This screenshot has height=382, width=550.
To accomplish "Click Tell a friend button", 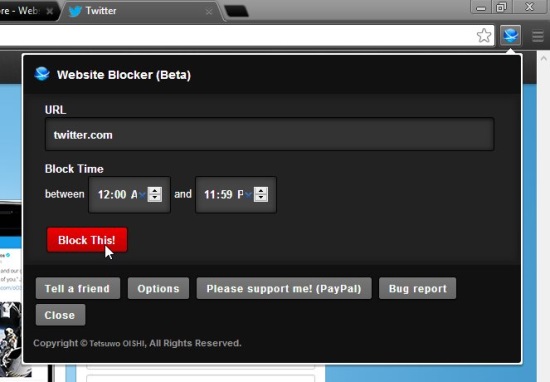I will pyautogui.click(x=78, y=288).
